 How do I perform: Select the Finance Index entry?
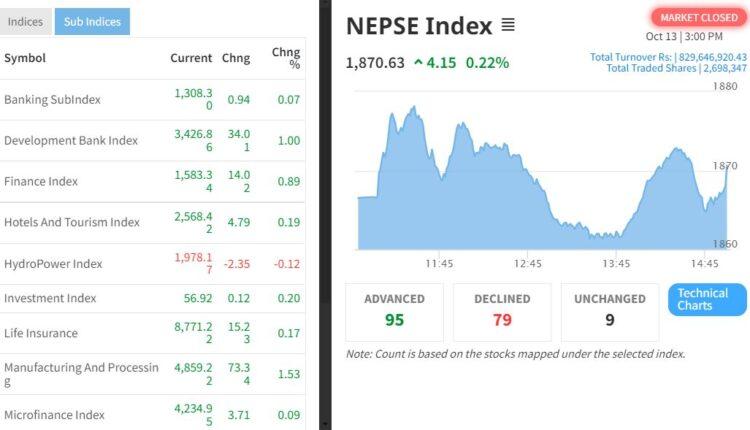pos(41,182)
